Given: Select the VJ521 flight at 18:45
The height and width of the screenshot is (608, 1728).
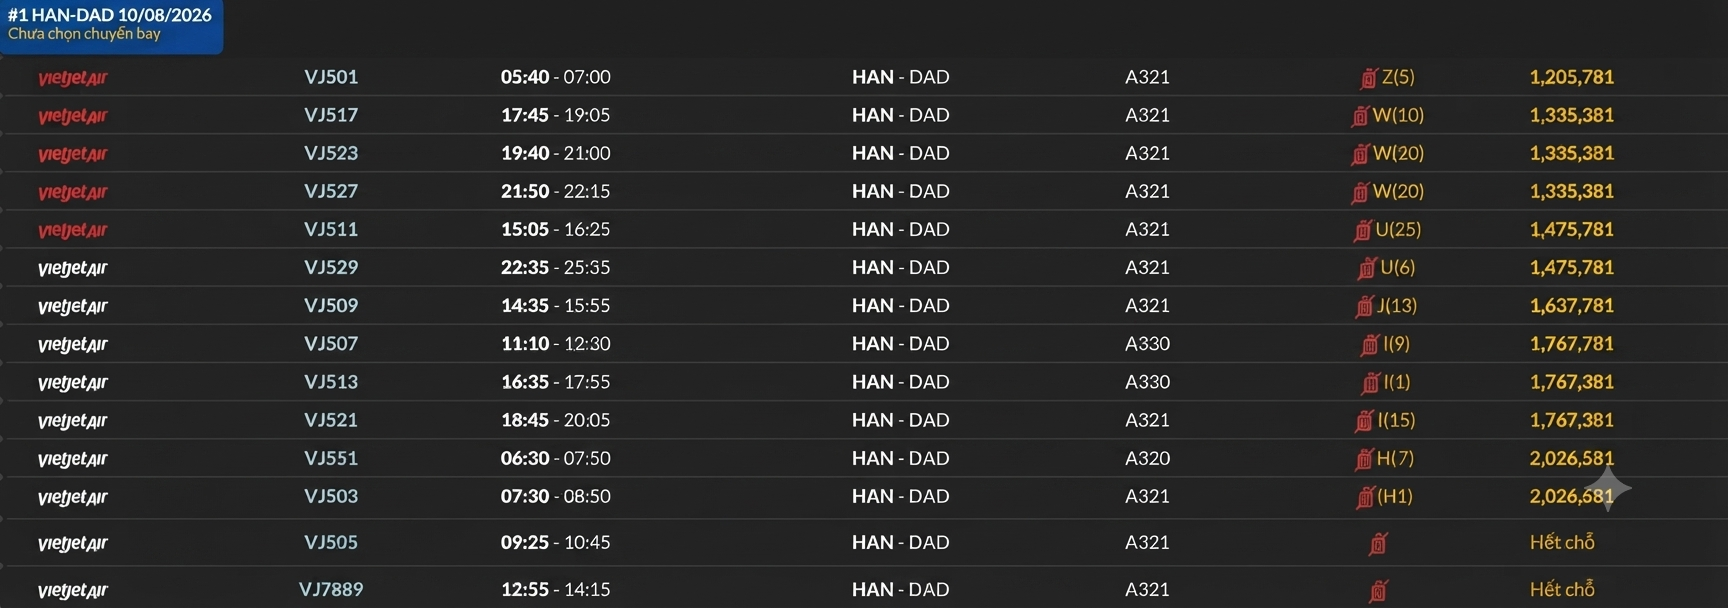Looking at the screenshot, I should tap(331, 420).
